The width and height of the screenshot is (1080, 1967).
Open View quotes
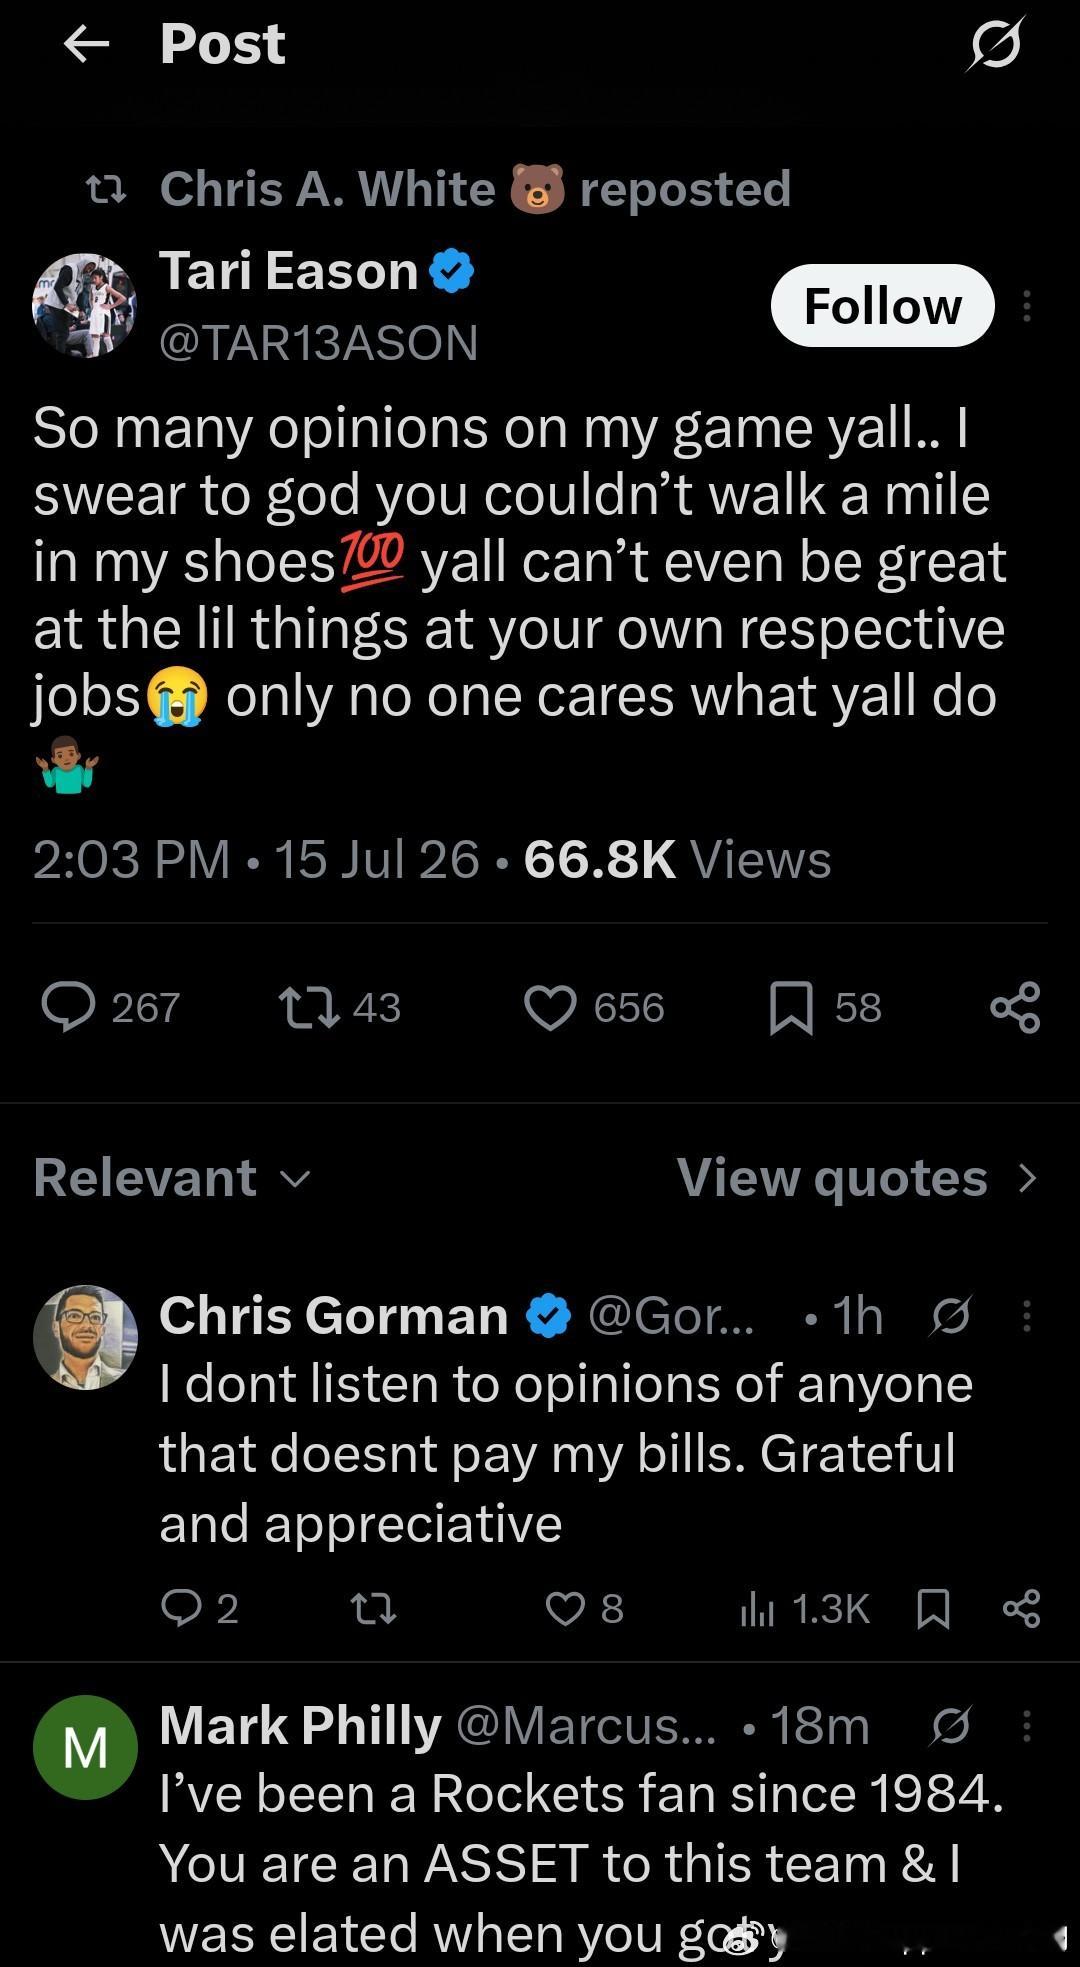coord(858,1178)
